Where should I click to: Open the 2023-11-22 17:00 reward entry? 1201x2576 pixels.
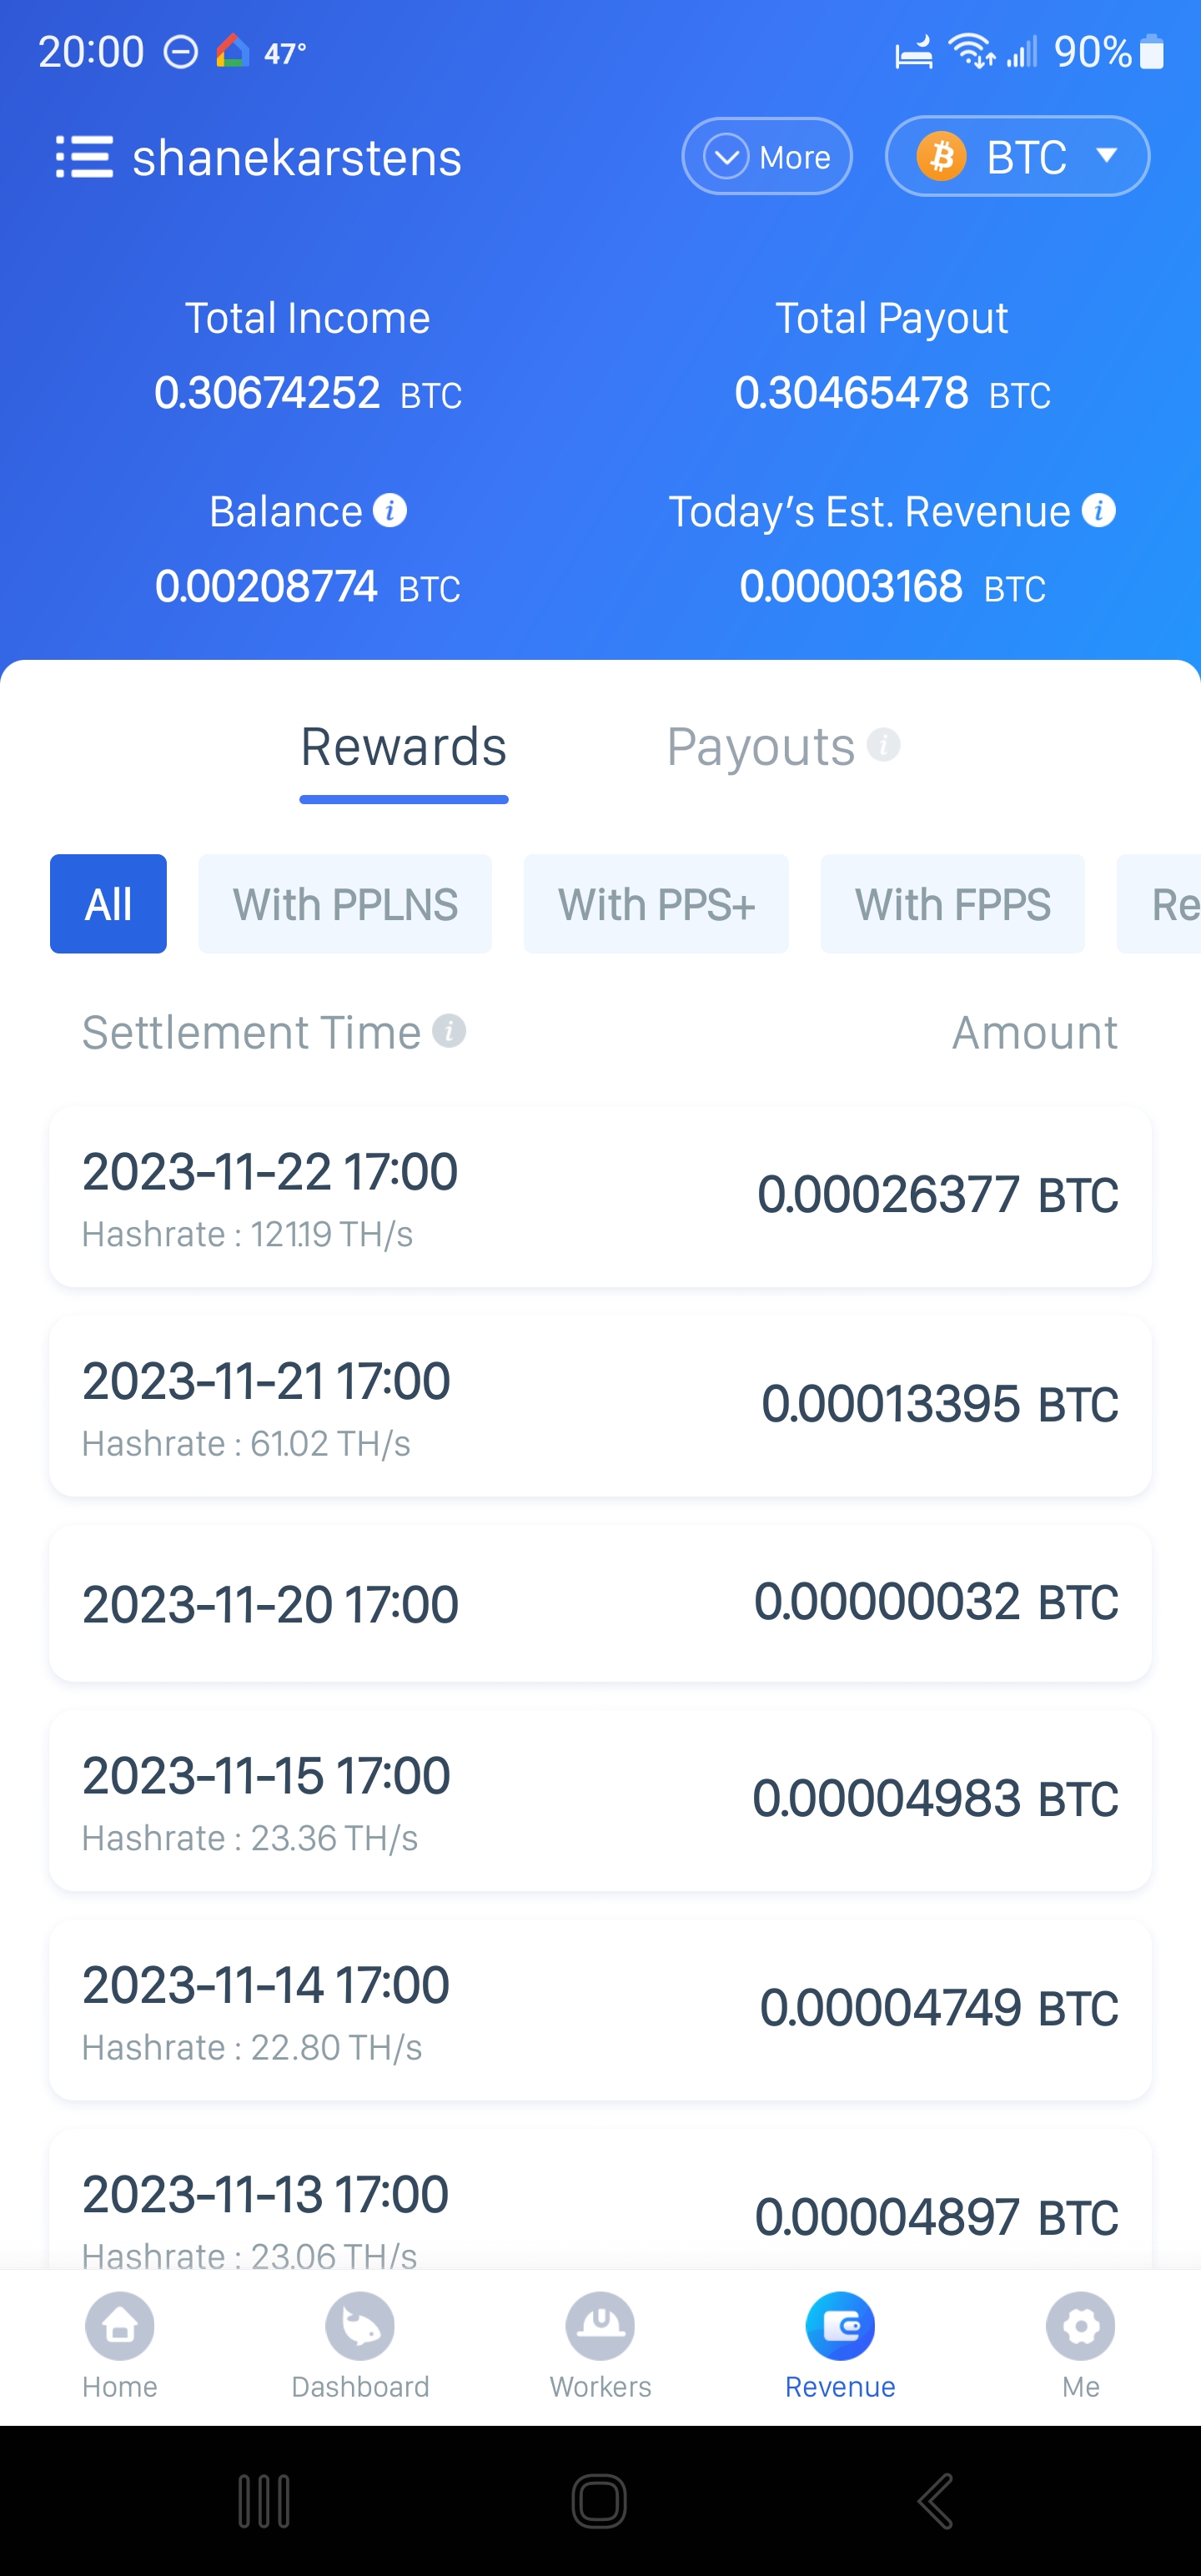tap(600, 1196)
